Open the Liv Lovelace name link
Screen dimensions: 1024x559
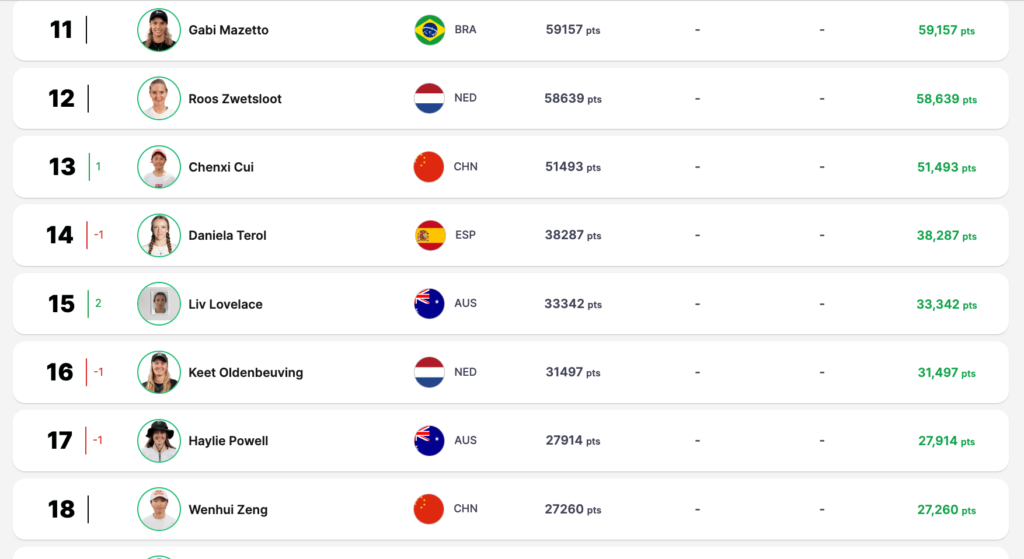tap(225, 304)
